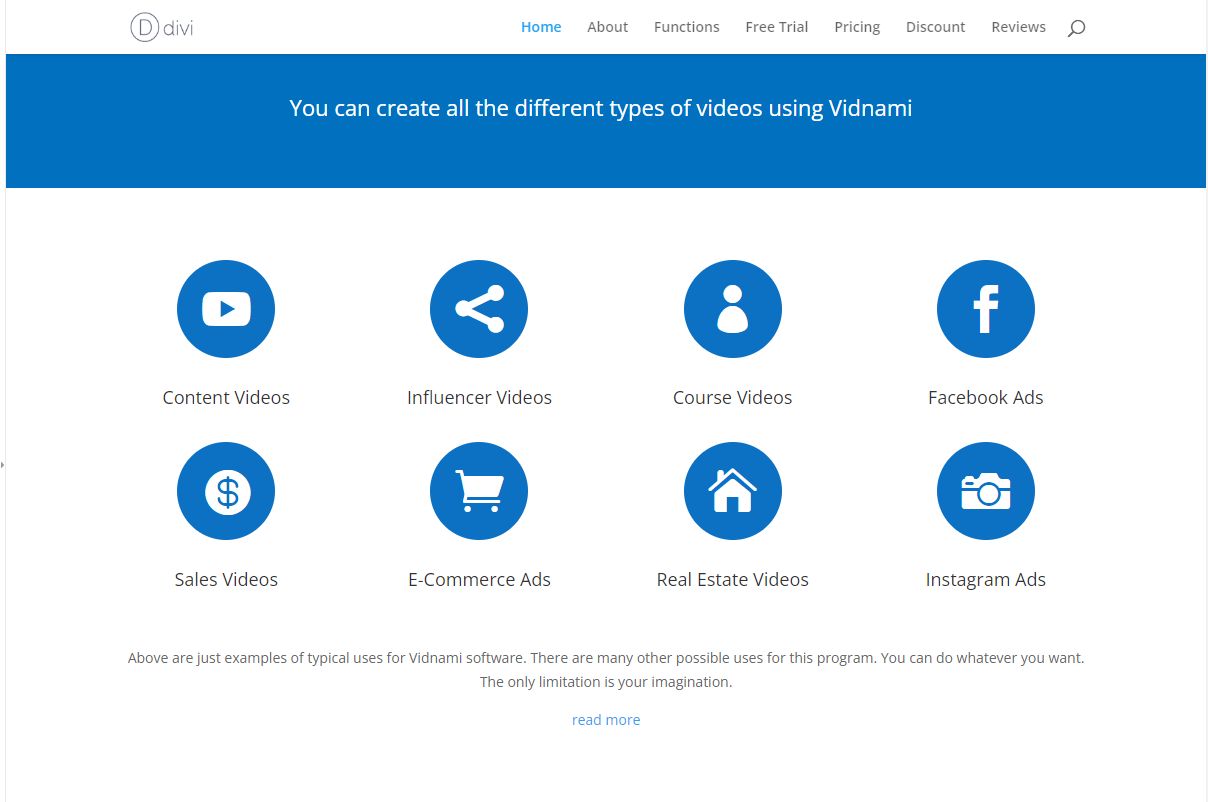Navigate to Functions in the menu
Viewport: 1208px width, 802px height.
tap(687, 27)
